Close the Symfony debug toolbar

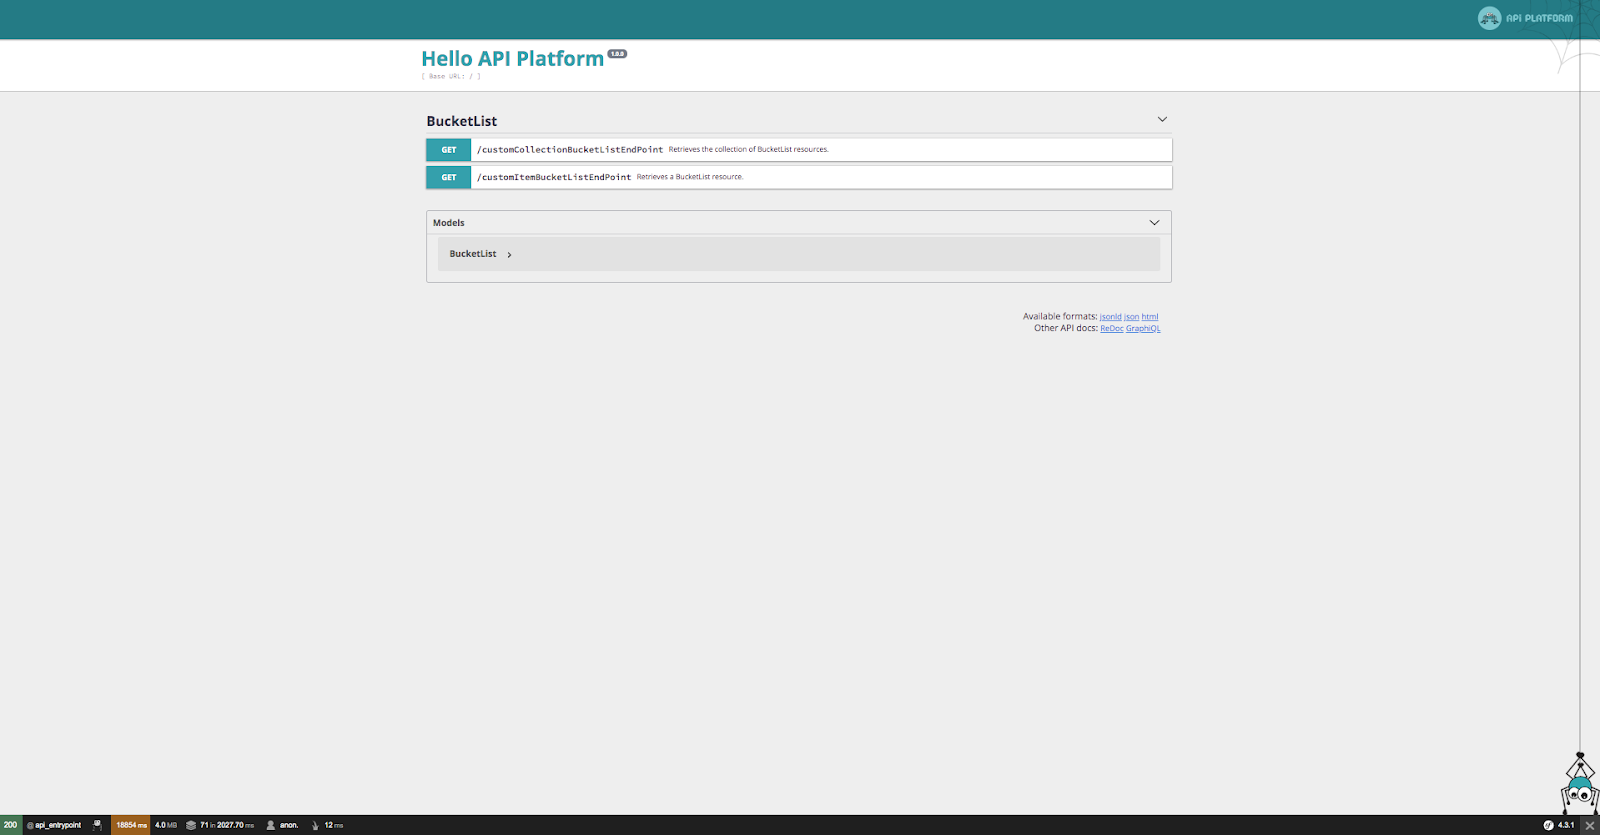1589,825
